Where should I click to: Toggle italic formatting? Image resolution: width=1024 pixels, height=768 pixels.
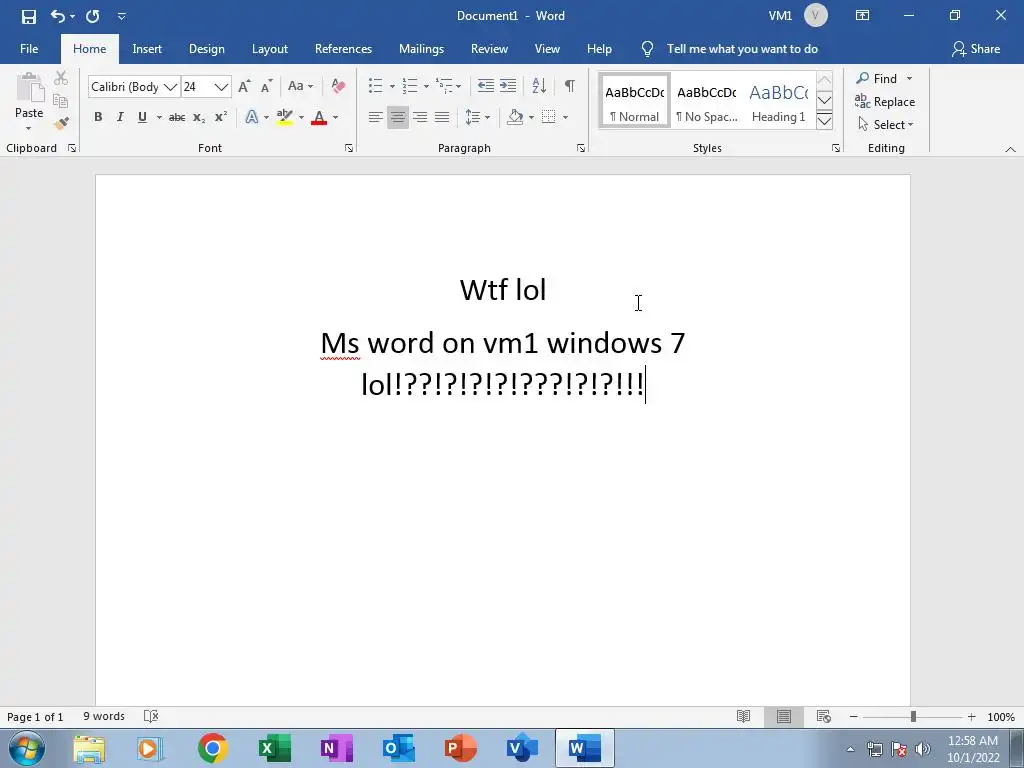point(120,118)
